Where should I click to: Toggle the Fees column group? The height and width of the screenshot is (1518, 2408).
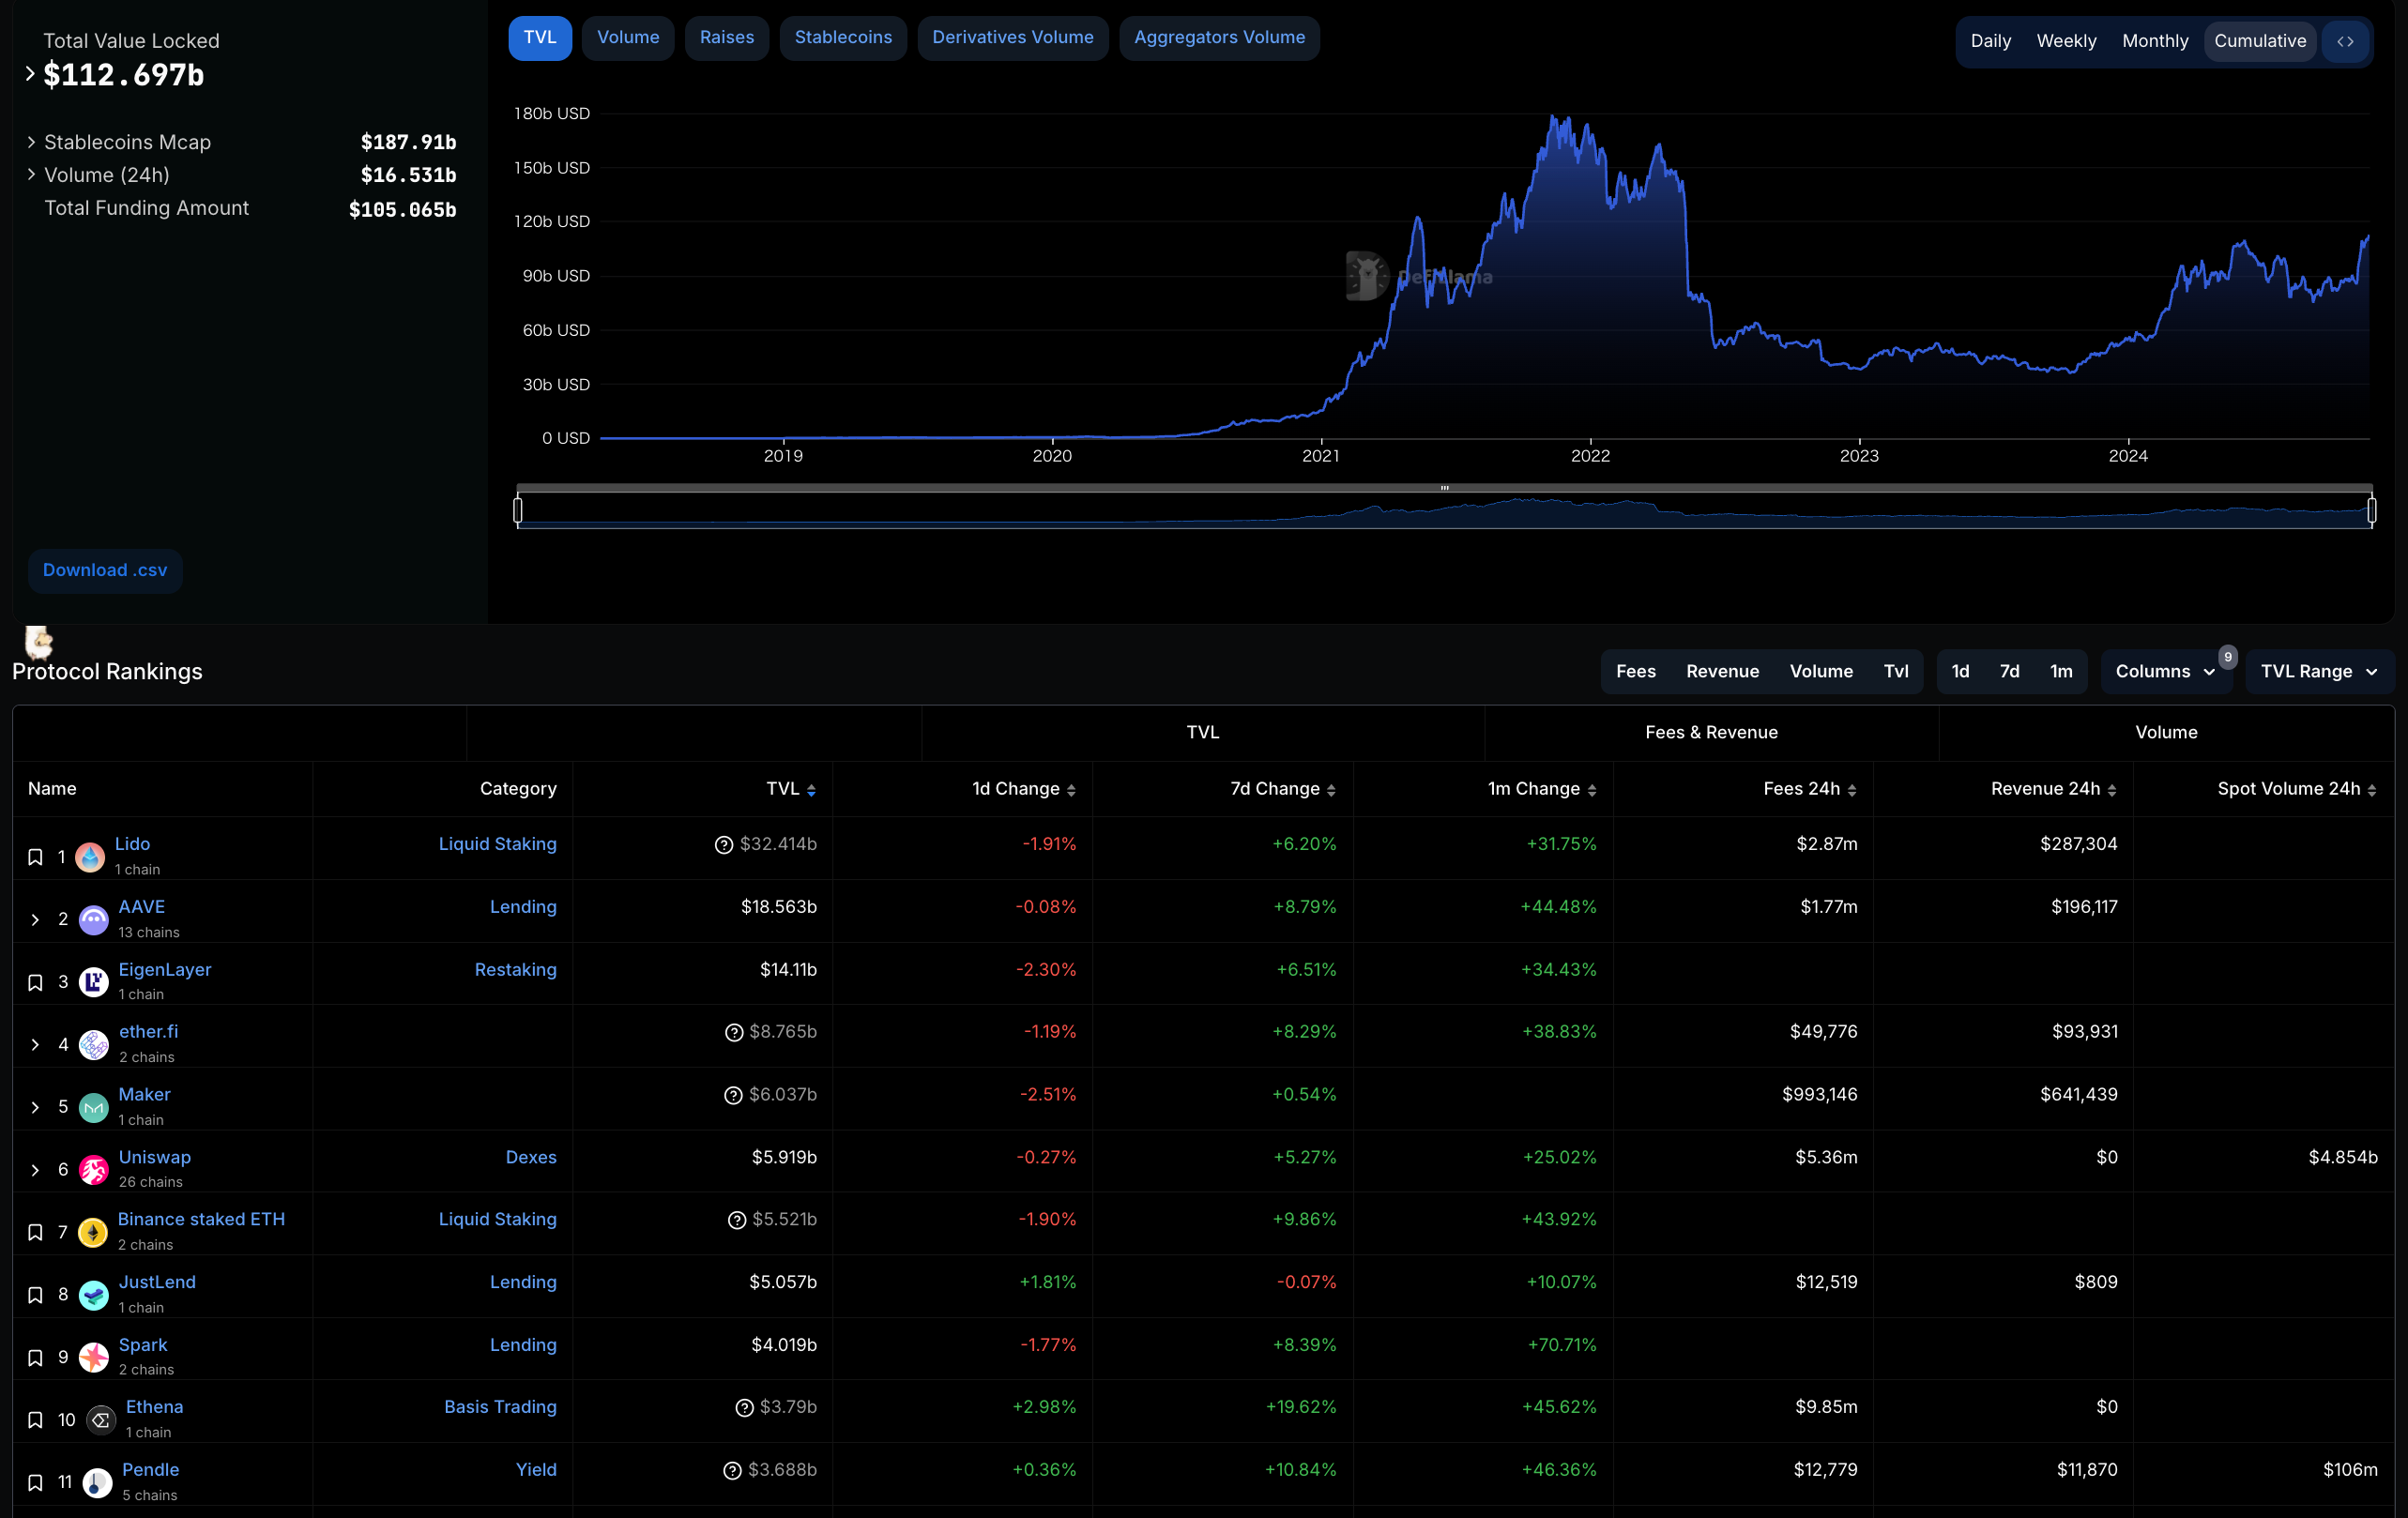[x=1635, y=671]
